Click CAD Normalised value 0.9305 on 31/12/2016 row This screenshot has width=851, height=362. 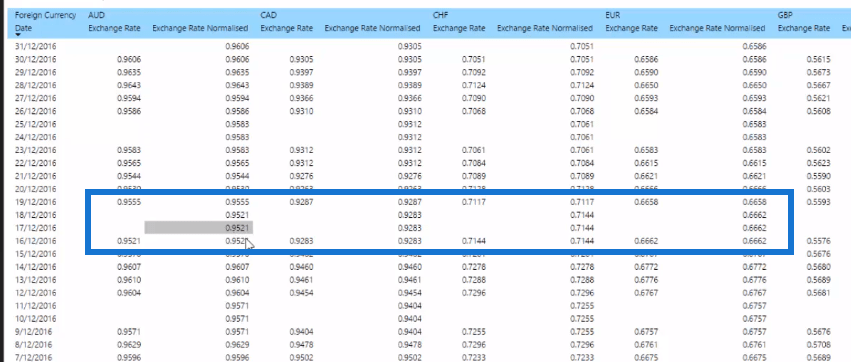(409, 47)
